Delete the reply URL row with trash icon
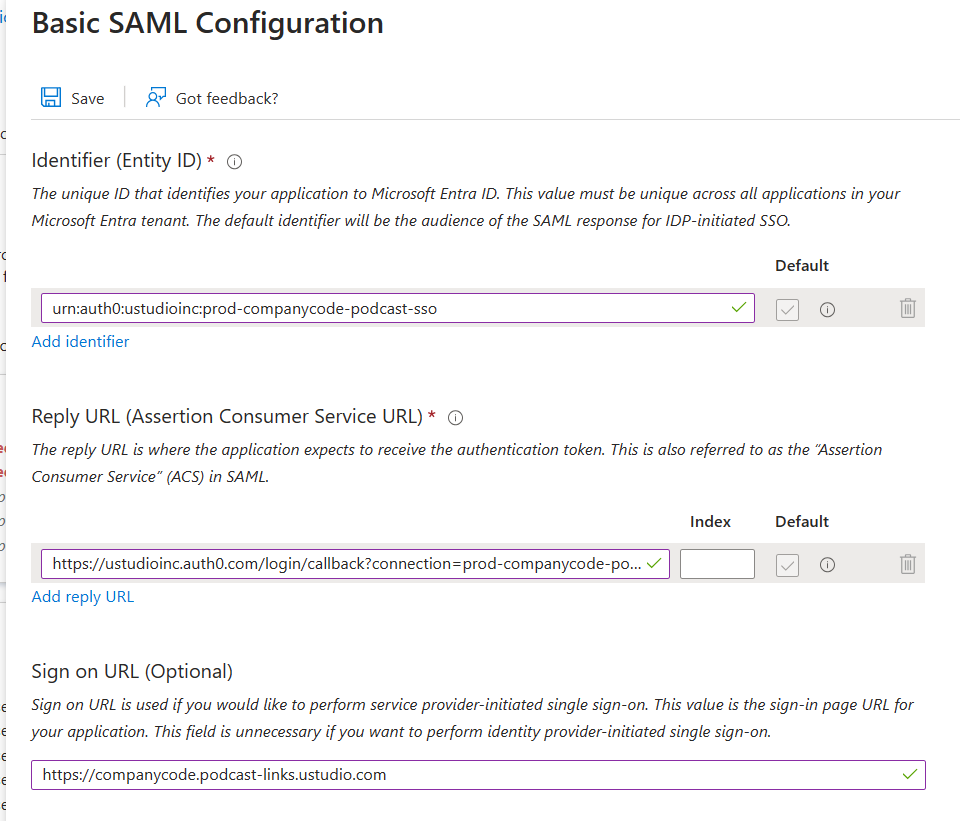Screen dimensions: 960x821 click(x=908, y=563)
